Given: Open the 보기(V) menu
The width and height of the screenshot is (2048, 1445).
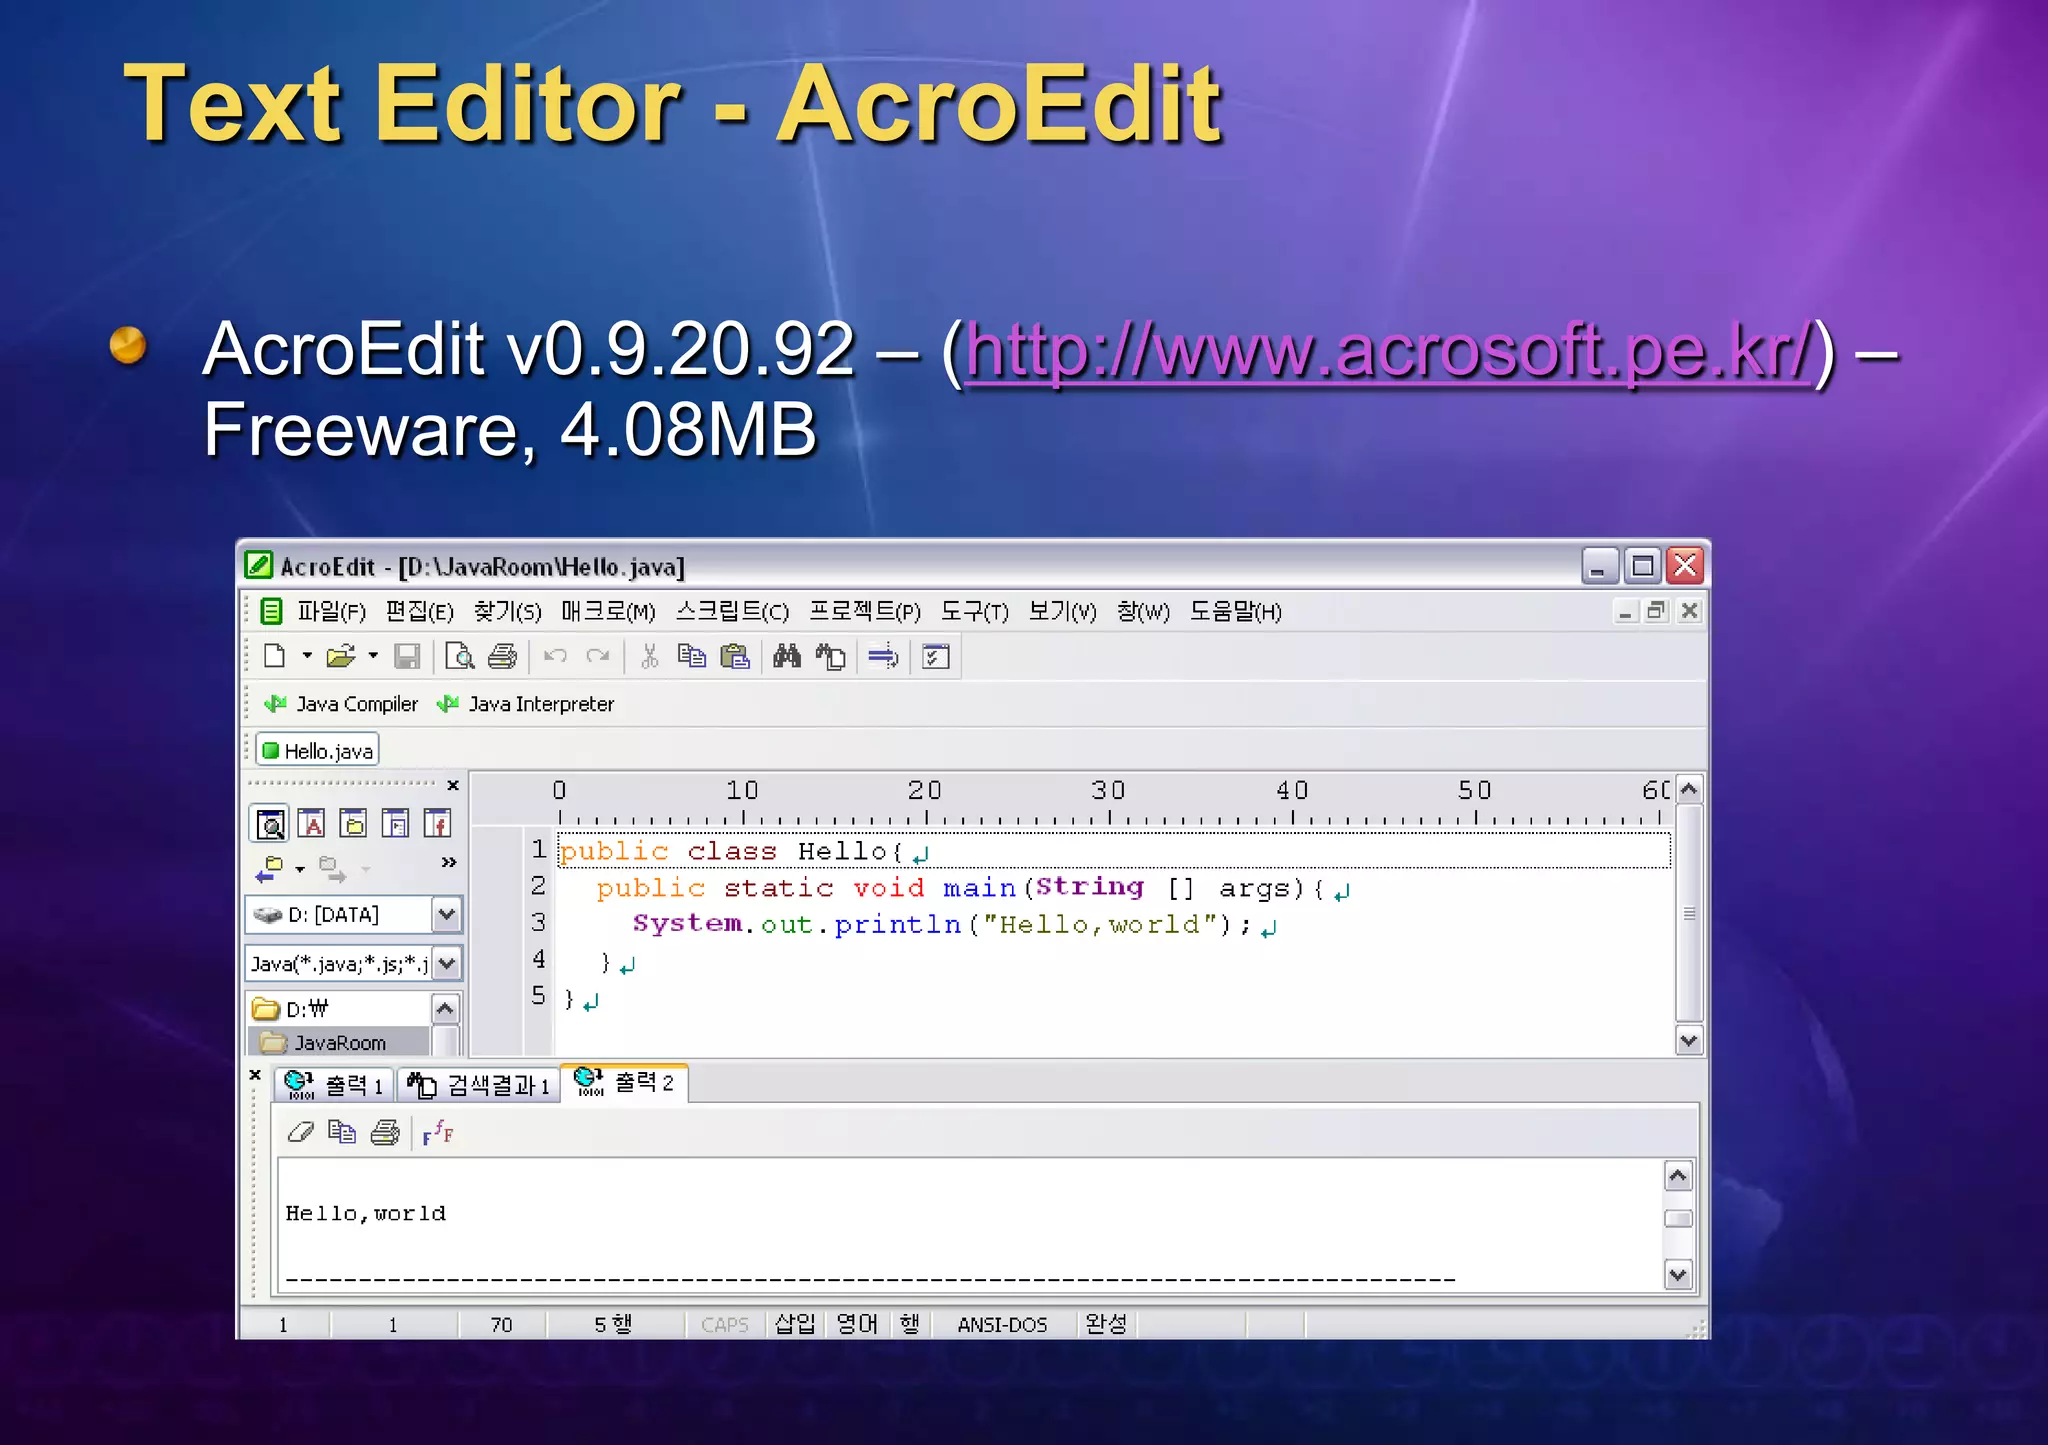Looking at the screenshot, I should [1063, 611].
